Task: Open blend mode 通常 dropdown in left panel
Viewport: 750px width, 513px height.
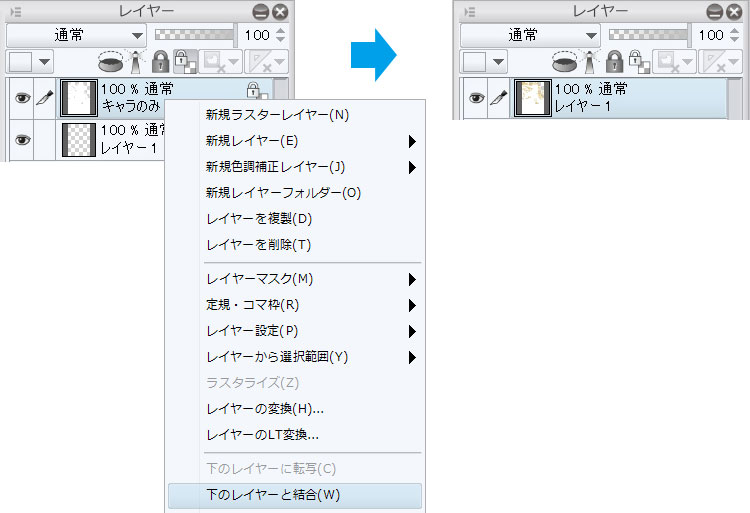Action: click(x=76, y=35)
